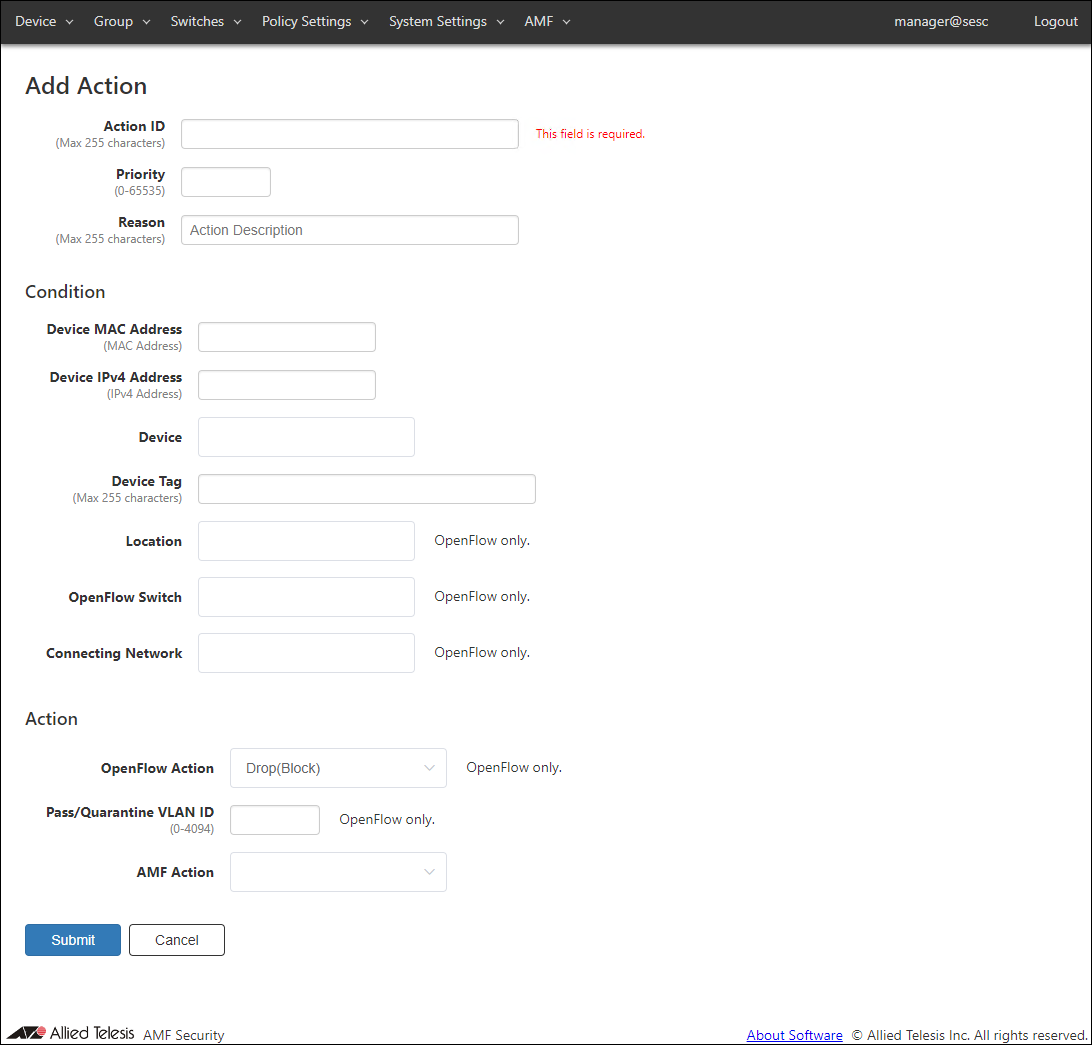Screen dimensions: 1092x1045
Task: Click the Logout link
Action: point(1055,21)
